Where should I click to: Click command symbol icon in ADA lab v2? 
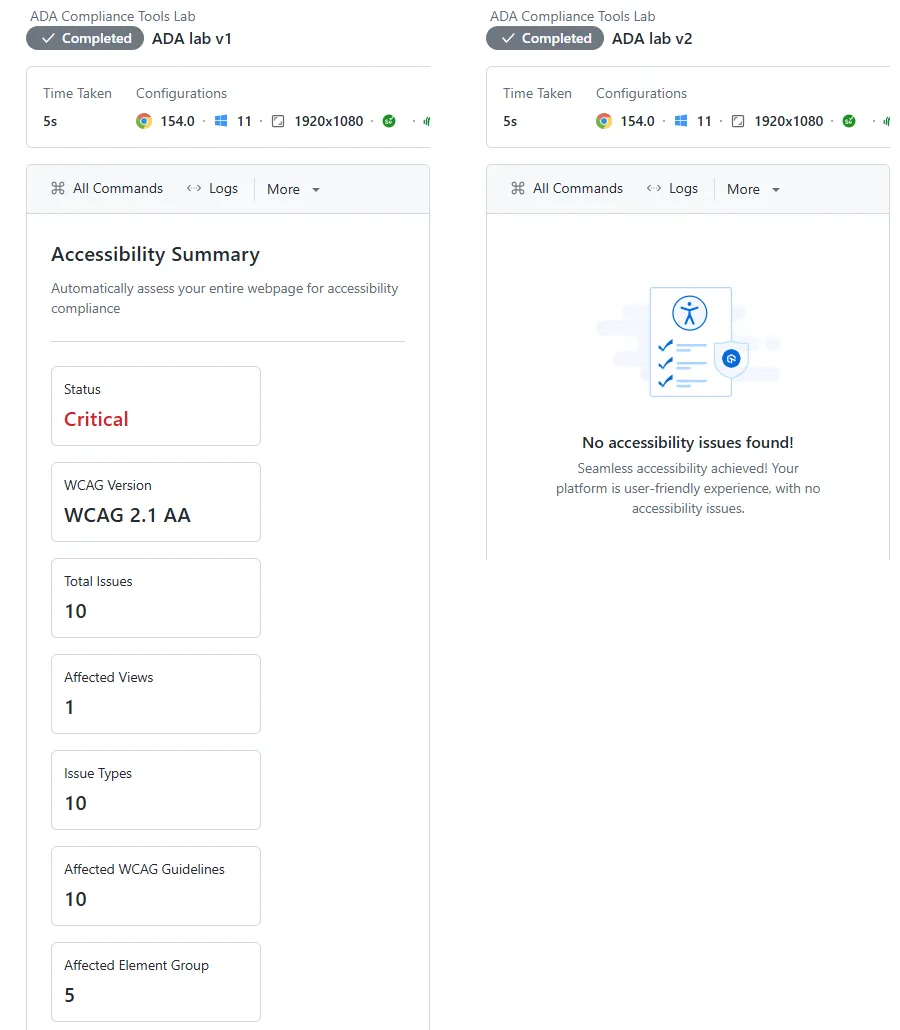click(x=518, y=189)
